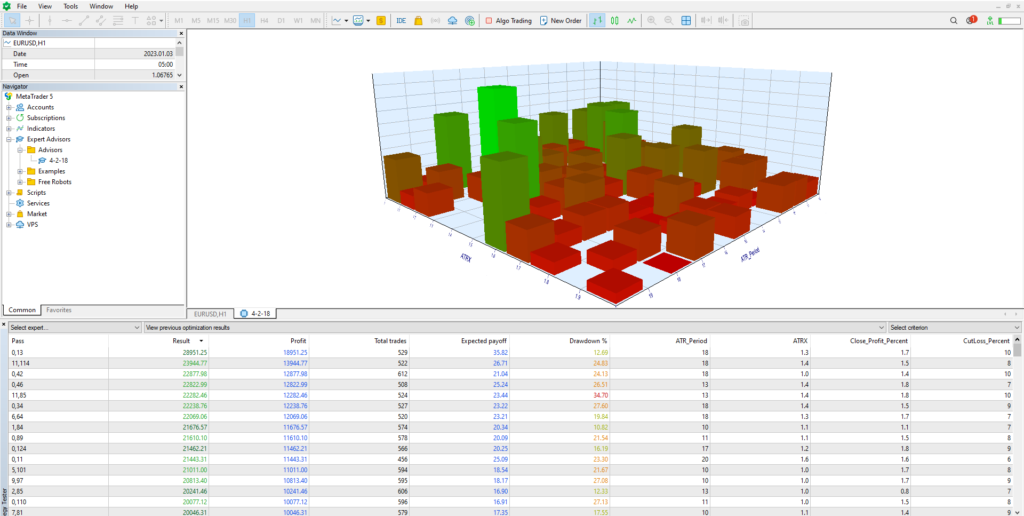Switch to the Favorites tab in Navigator
Screen dimensions: 1024x516
click(x=58, y=310)
